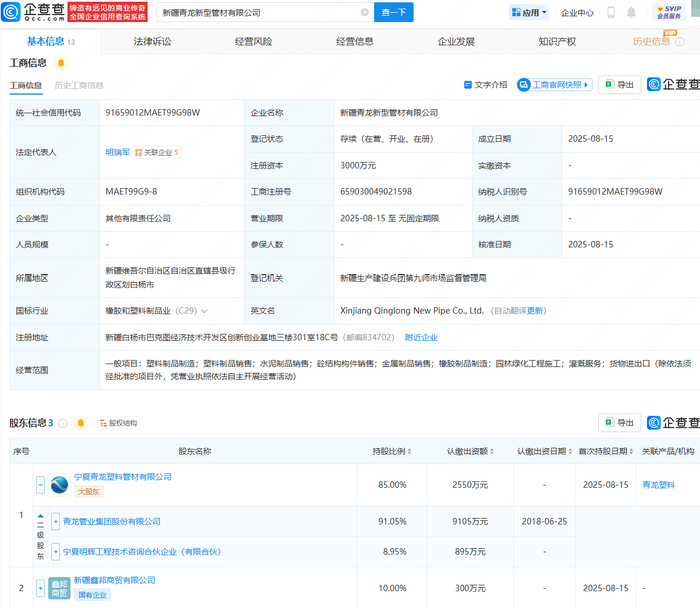Click the mobile phone icon in header
The width and height of the screenshot is (700, 608).
tap(611, 12)
